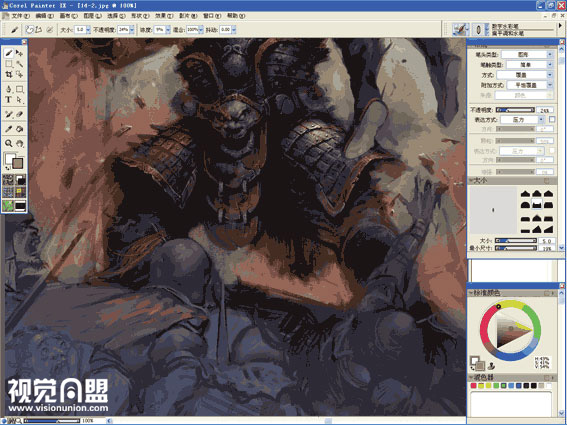Select the Crop tool

[x=9, y=75]
